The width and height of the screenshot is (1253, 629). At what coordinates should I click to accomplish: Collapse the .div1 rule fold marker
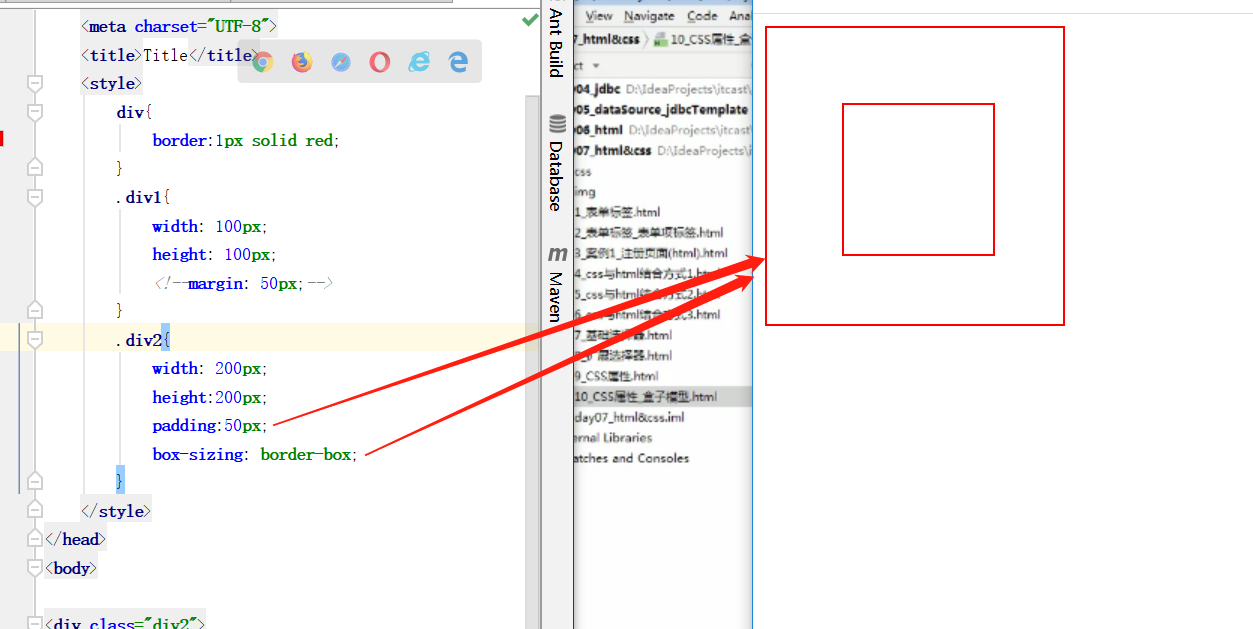[x=35, y=197]
